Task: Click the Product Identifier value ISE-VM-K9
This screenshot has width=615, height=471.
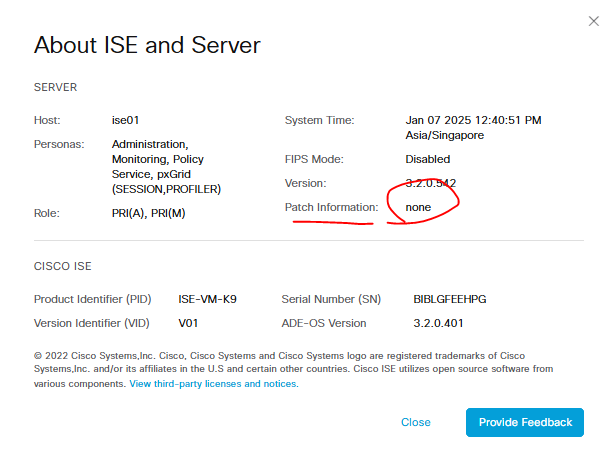Action: [207, 299]
